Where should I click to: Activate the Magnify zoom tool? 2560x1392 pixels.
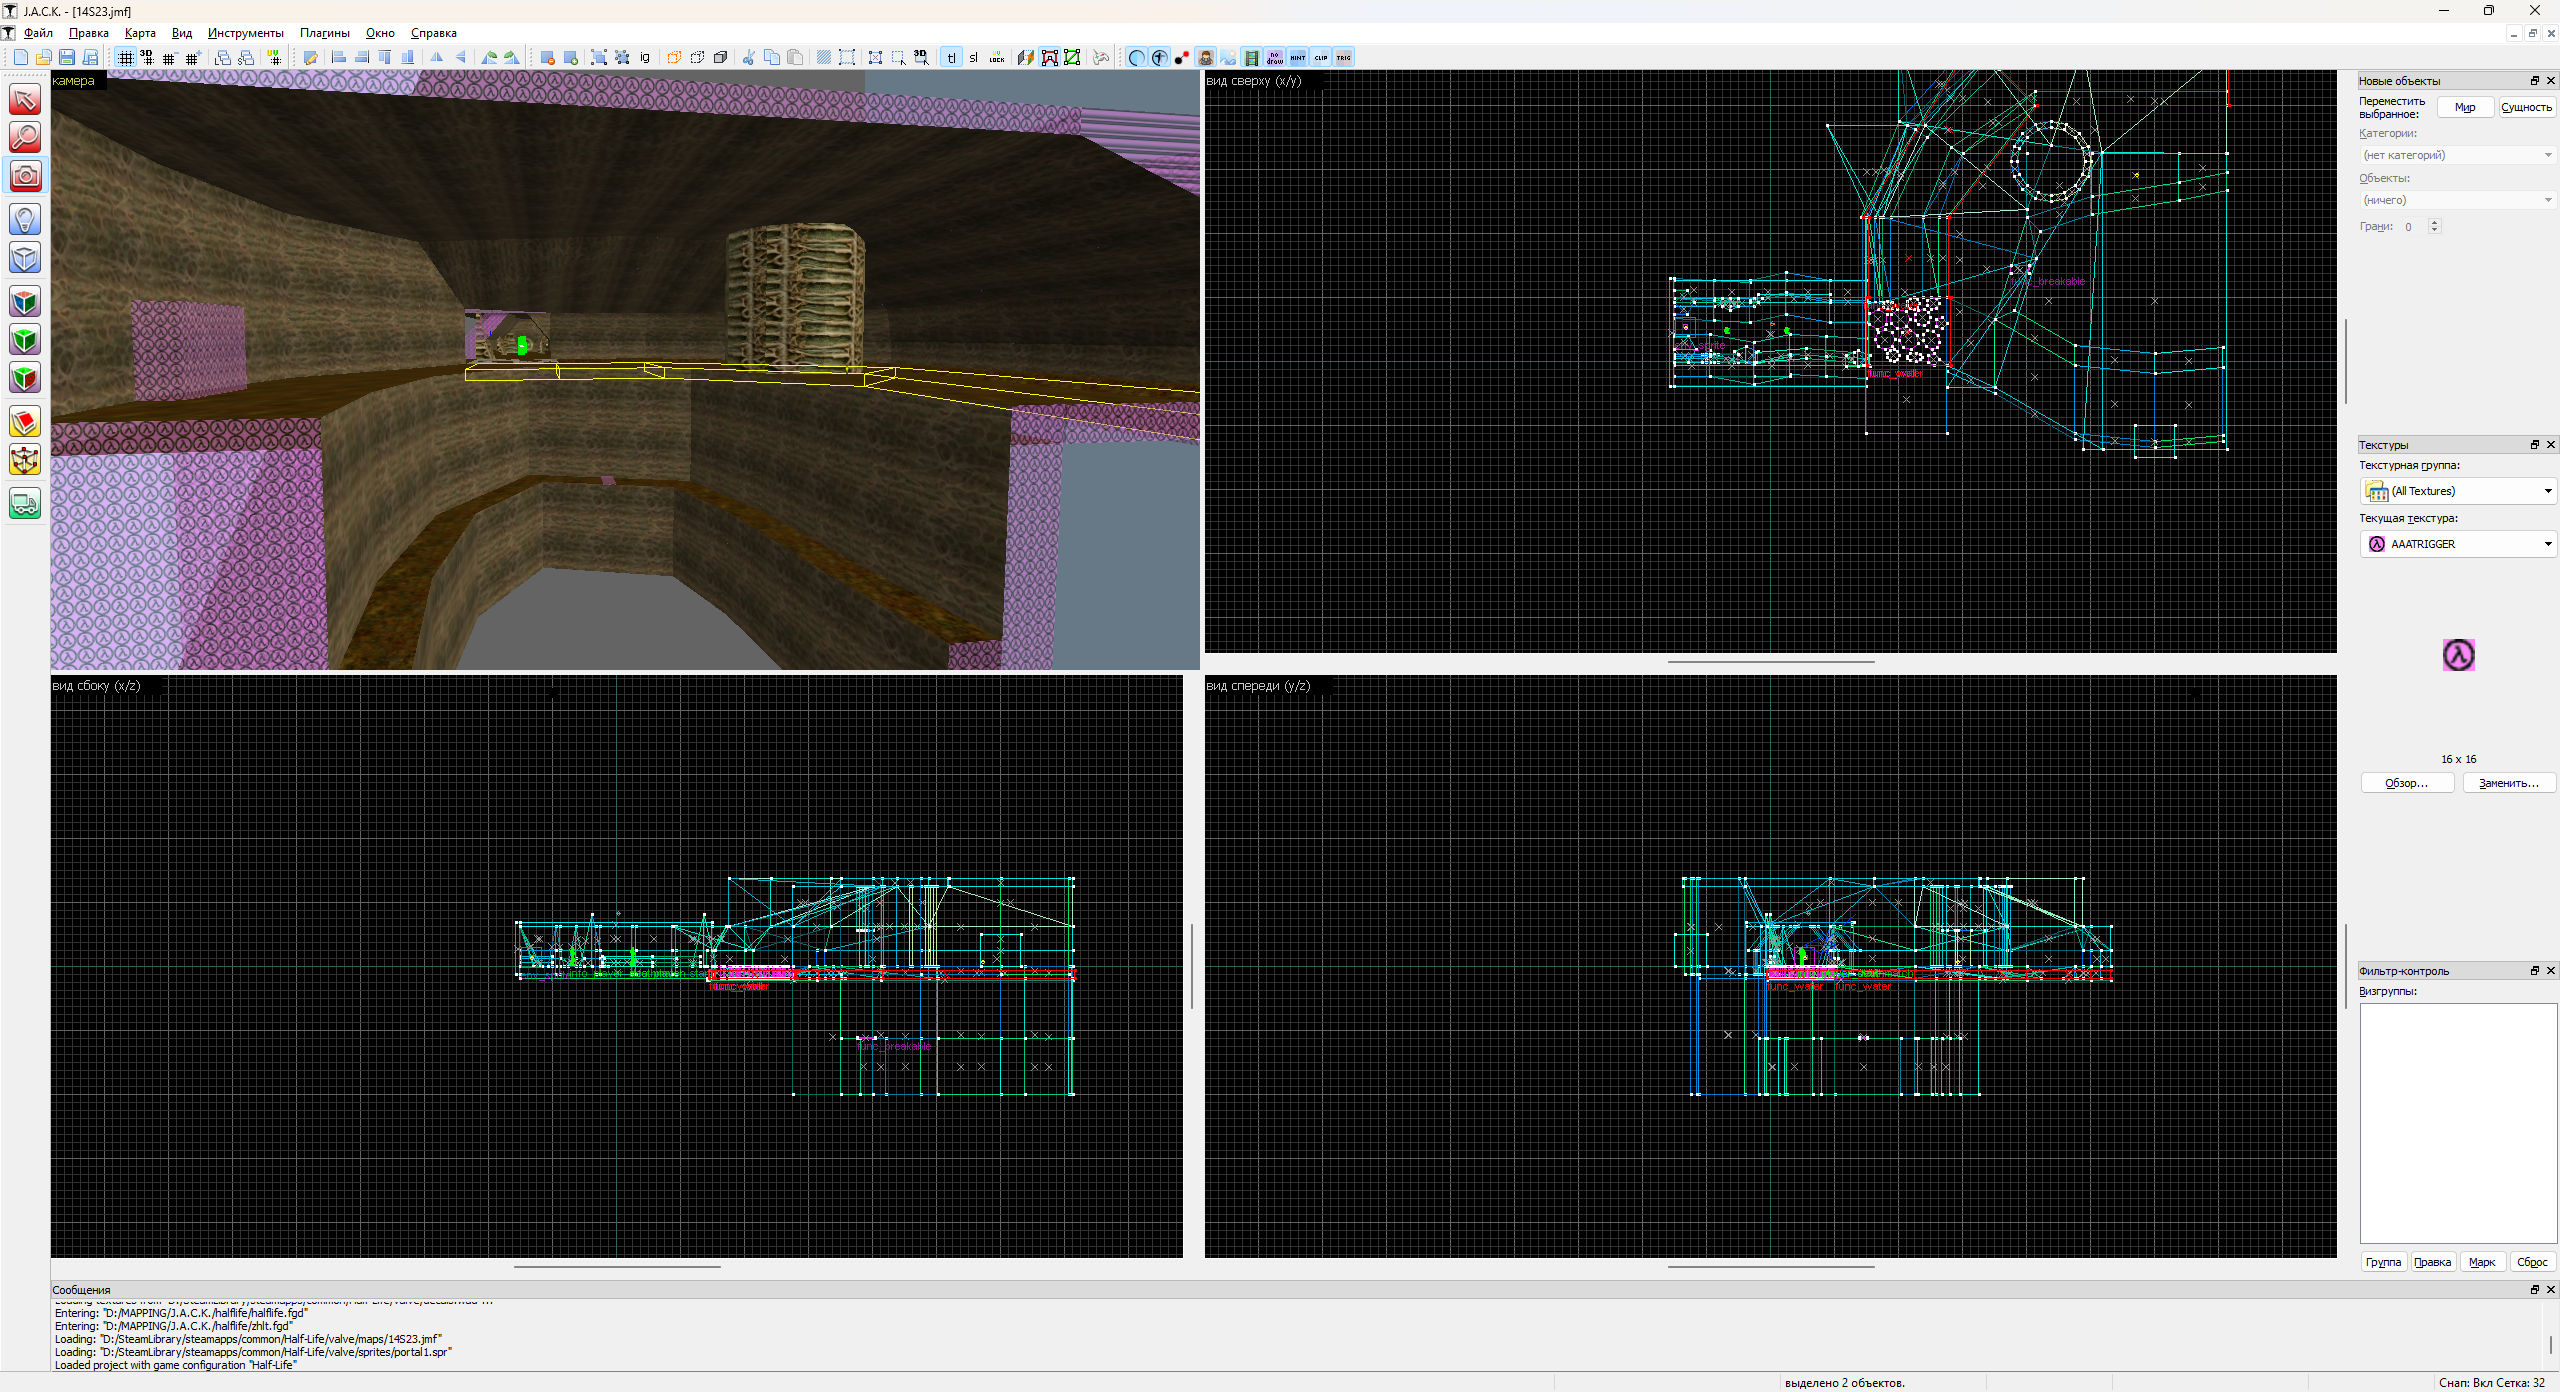25,137
